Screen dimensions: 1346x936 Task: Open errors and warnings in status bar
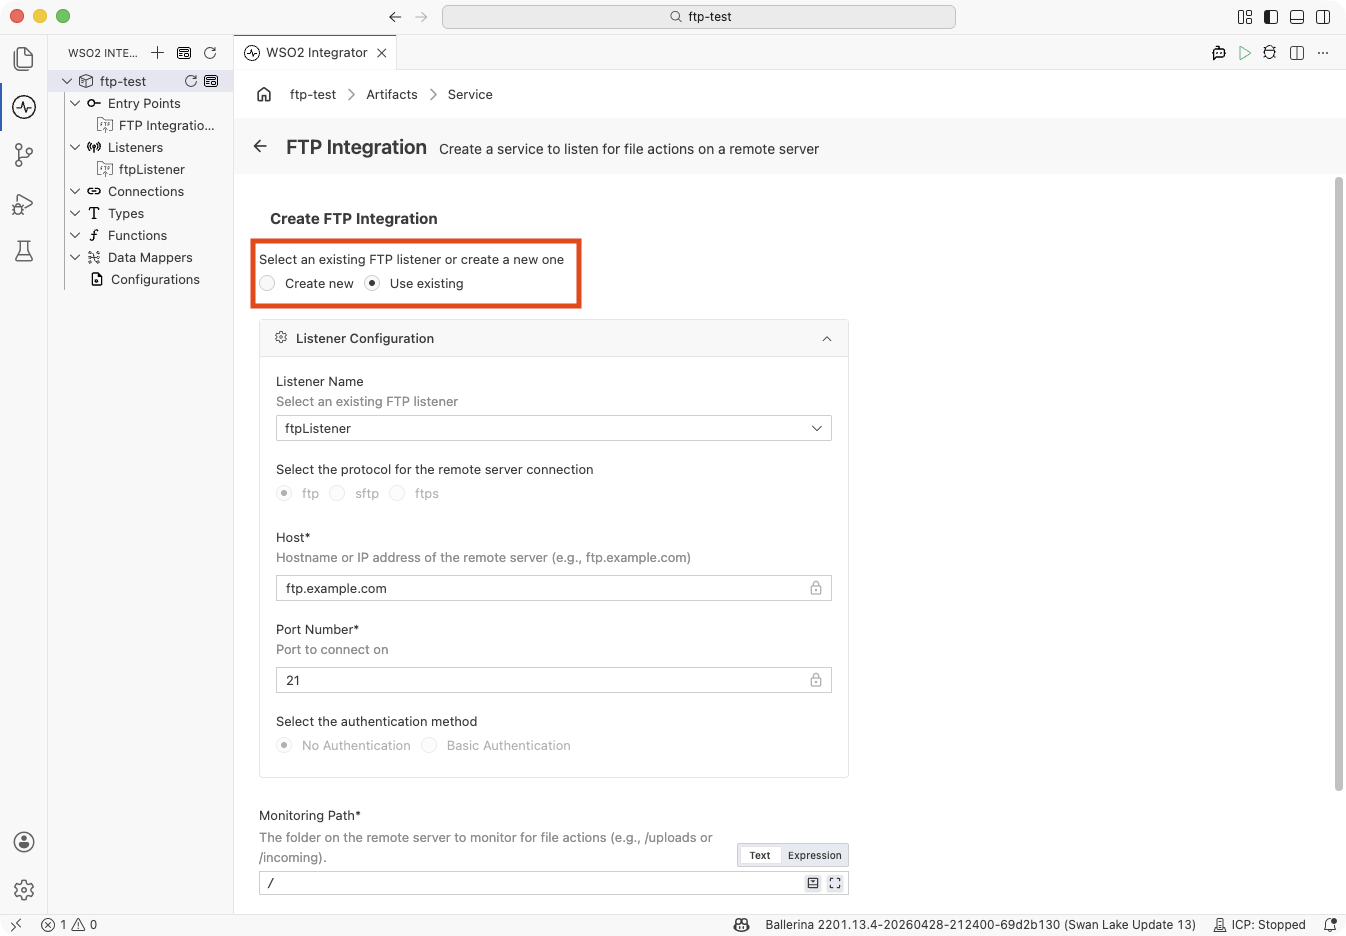69,925
